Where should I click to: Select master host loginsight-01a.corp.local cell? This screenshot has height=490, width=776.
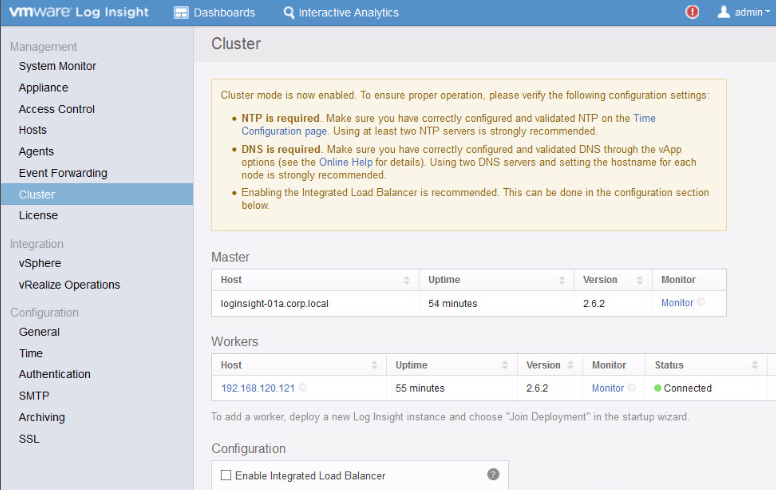pos(315,303)
